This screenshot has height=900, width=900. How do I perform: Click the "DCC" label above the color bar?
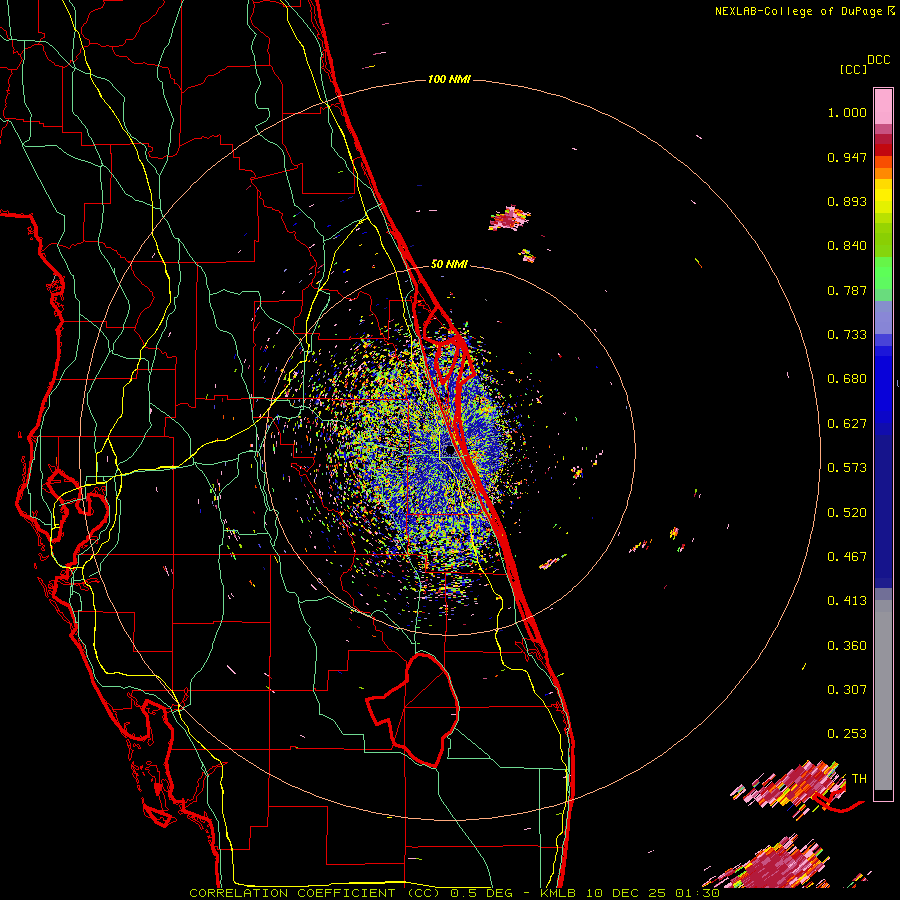pyautogui.click(x=879, y=60)
